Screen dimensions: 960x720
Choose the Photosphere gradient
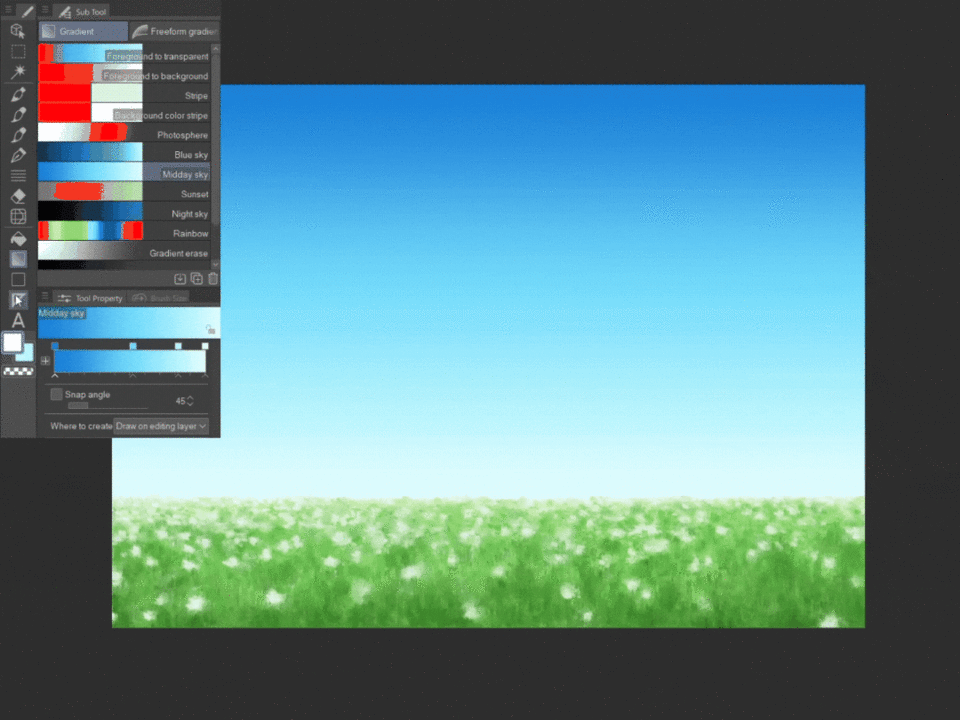[x=124, y=132]
